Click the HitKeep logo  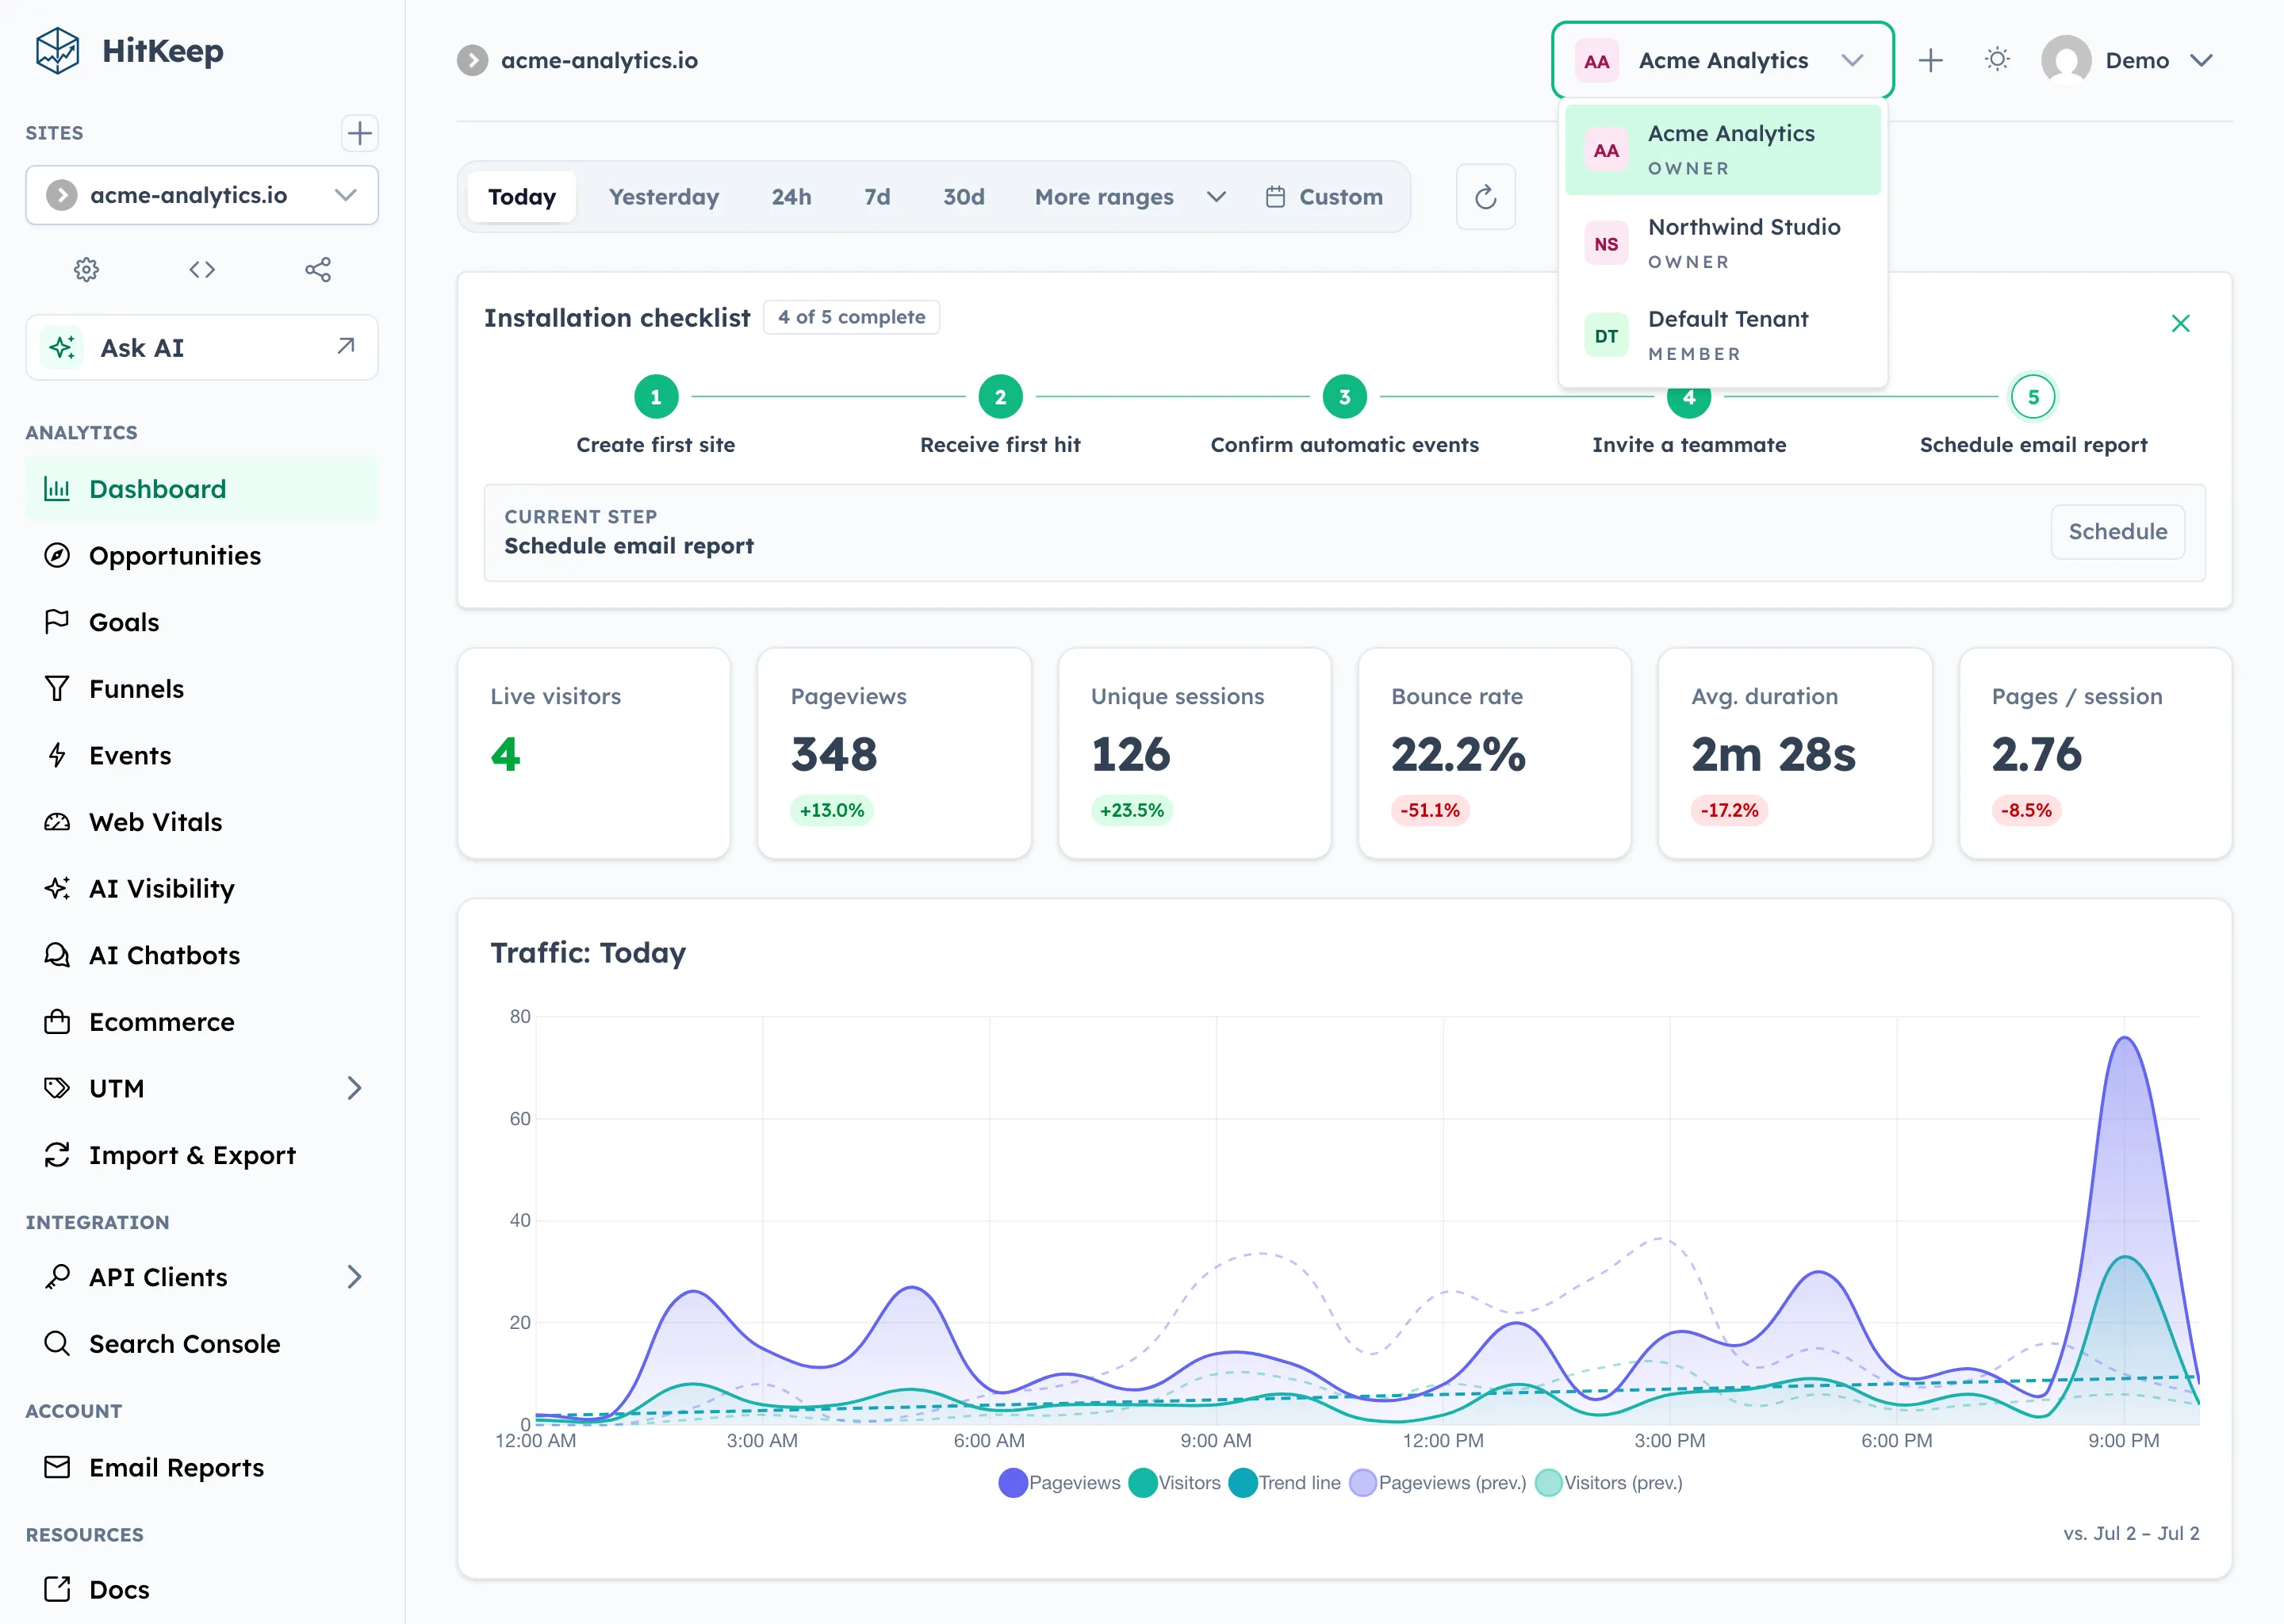click(x=130, y=51)
